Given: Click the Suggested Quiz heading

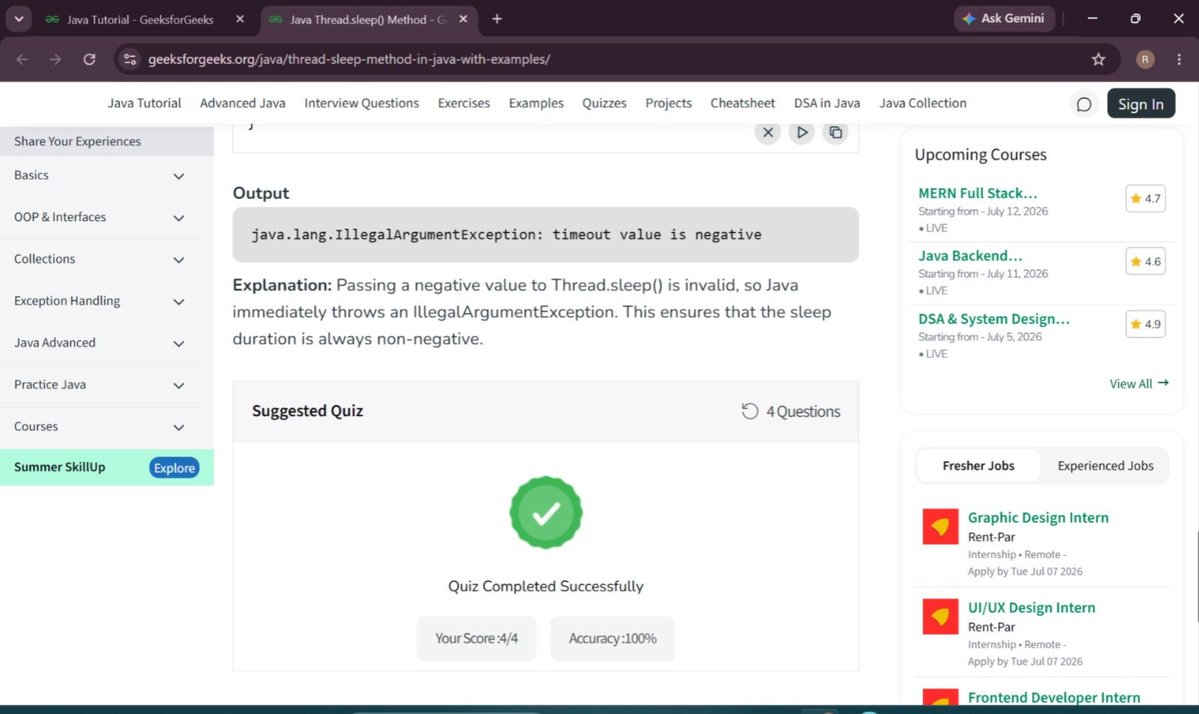Looking at the screenshot, I should coord(307,411).
